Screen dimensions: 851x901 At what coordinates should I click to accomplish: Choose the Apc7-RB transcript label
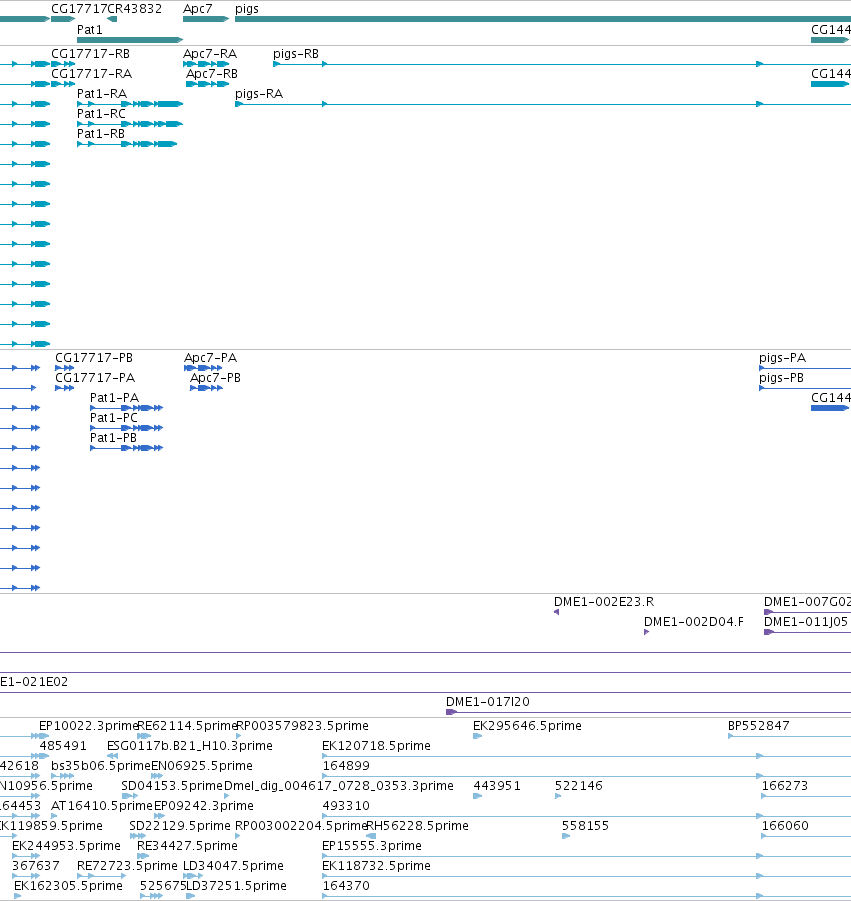[x=211, y=74]
